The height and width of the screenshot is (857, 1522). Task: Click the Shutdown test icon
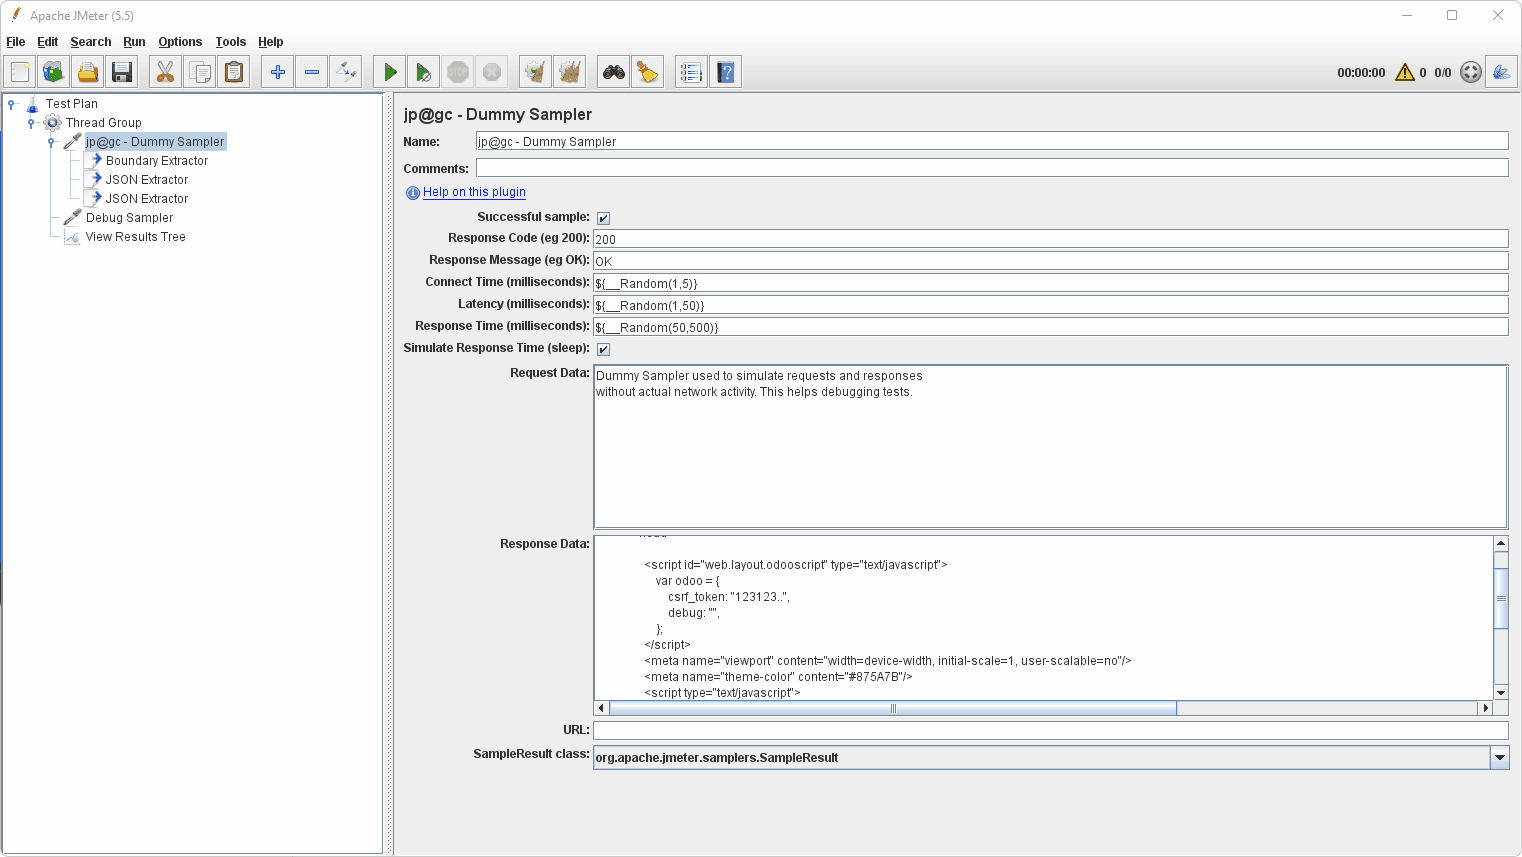(492, 72)
